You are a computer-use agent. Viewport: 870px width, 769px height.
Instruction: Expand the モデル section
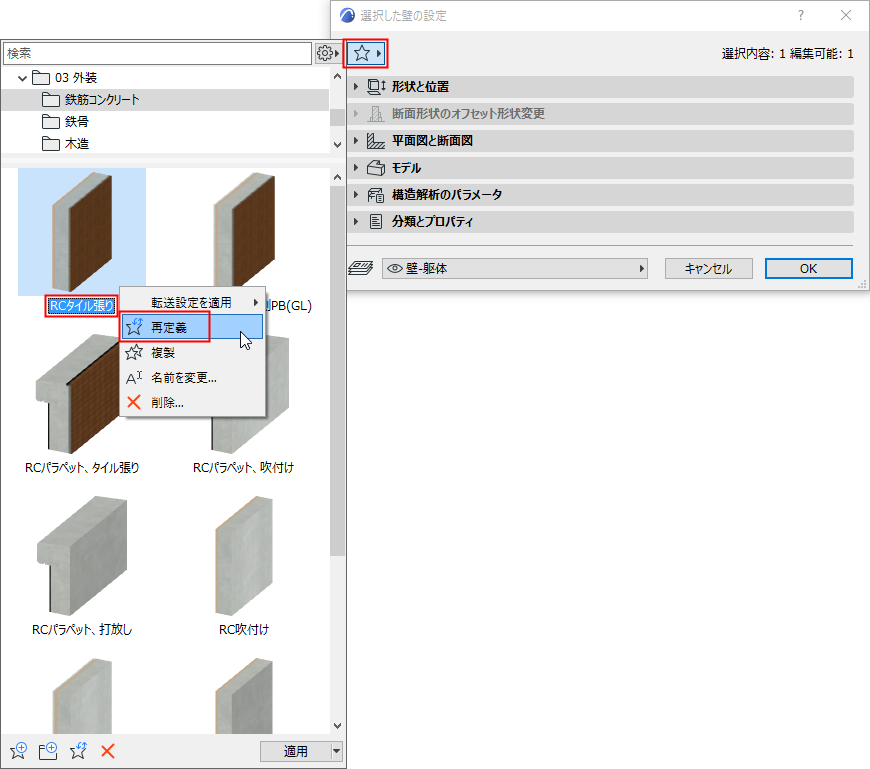tap(356, 168)
